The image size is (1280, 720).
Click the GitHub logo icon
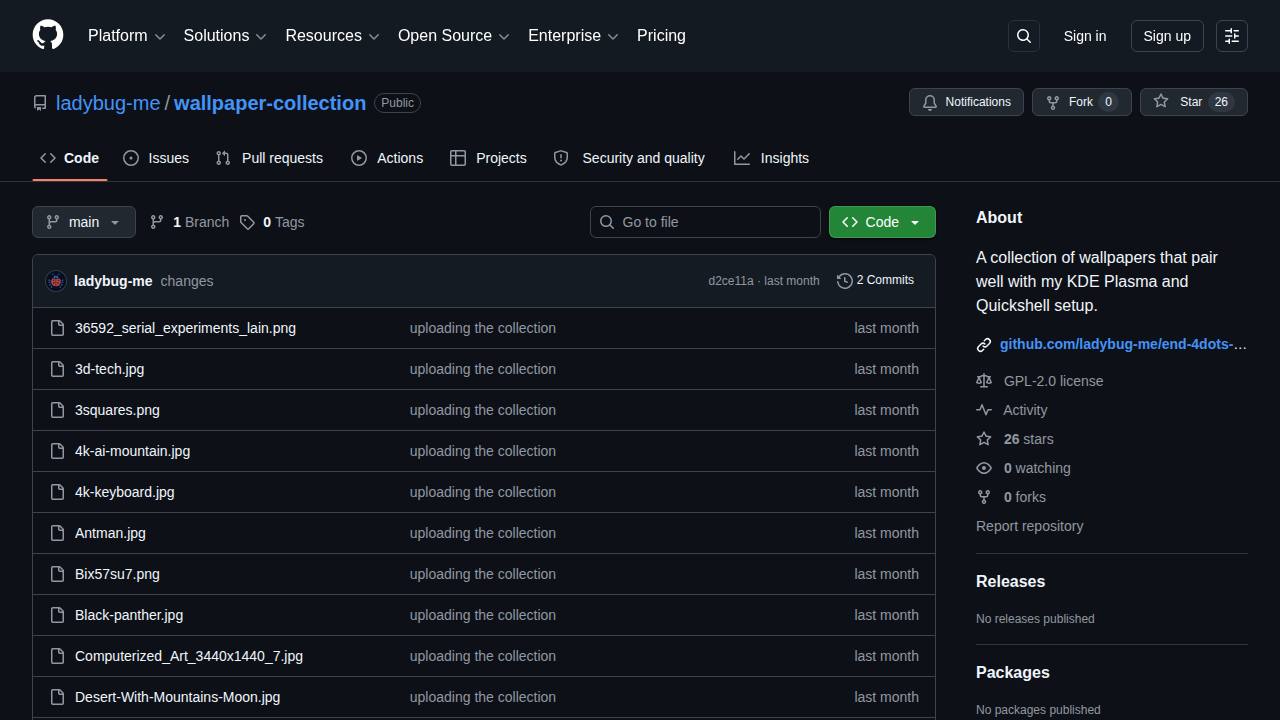(48, 35)
